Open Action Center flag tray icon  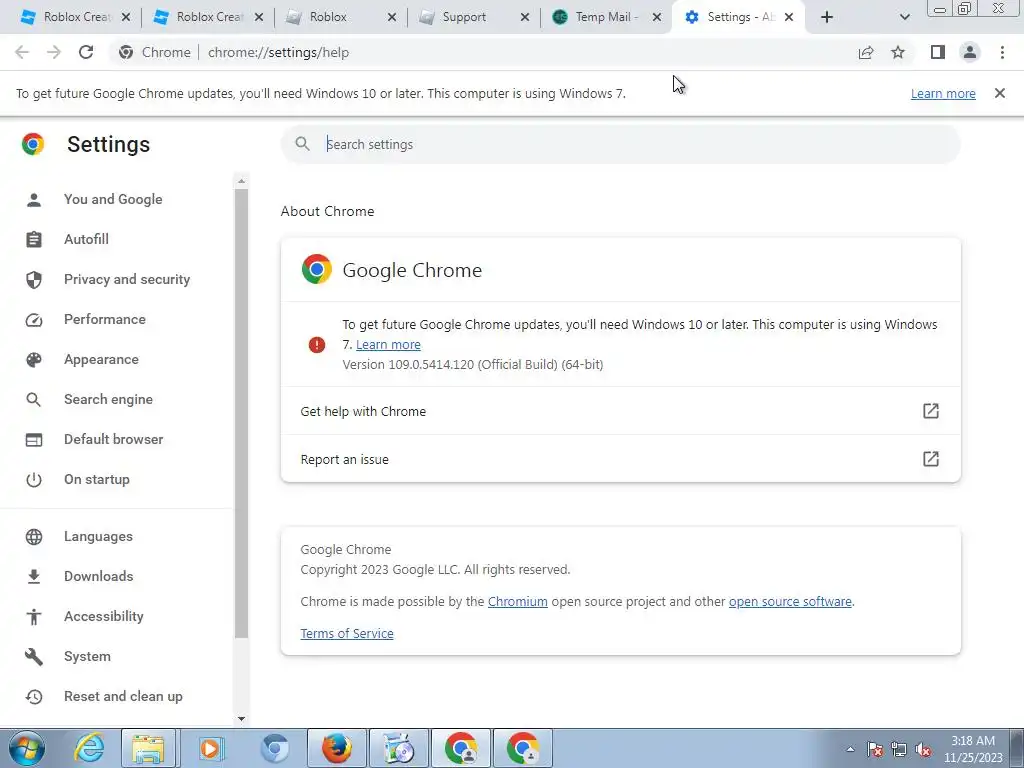(875, 749)
